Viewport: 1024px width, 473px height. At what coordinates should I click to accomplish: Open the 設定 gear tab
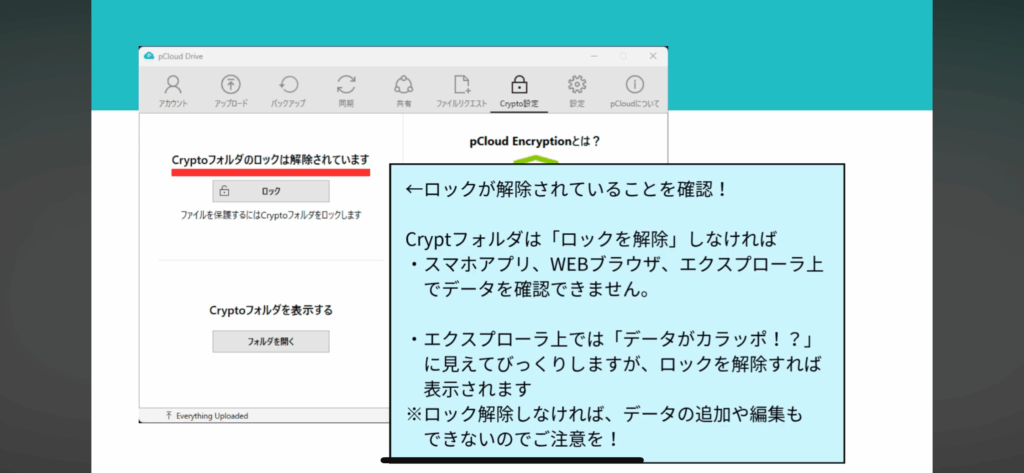pyautogui.click(x=577, y=90)
